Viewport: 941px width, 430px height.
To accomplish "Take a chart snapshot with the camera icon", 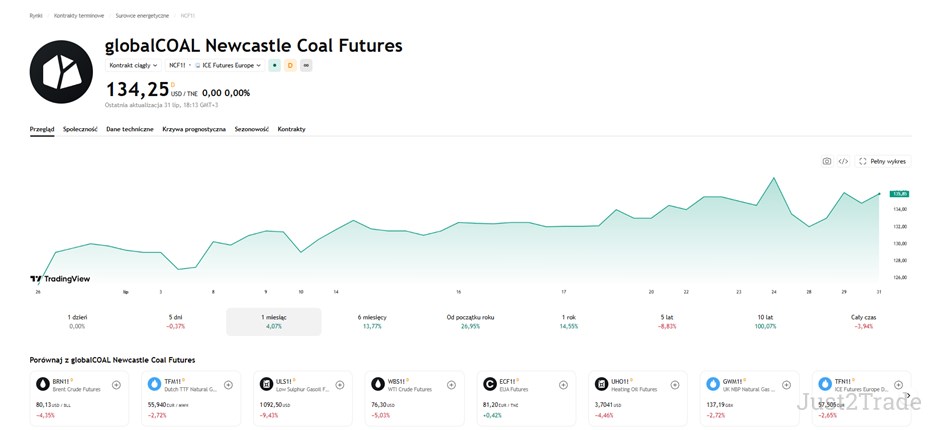I will click(826, 161).
